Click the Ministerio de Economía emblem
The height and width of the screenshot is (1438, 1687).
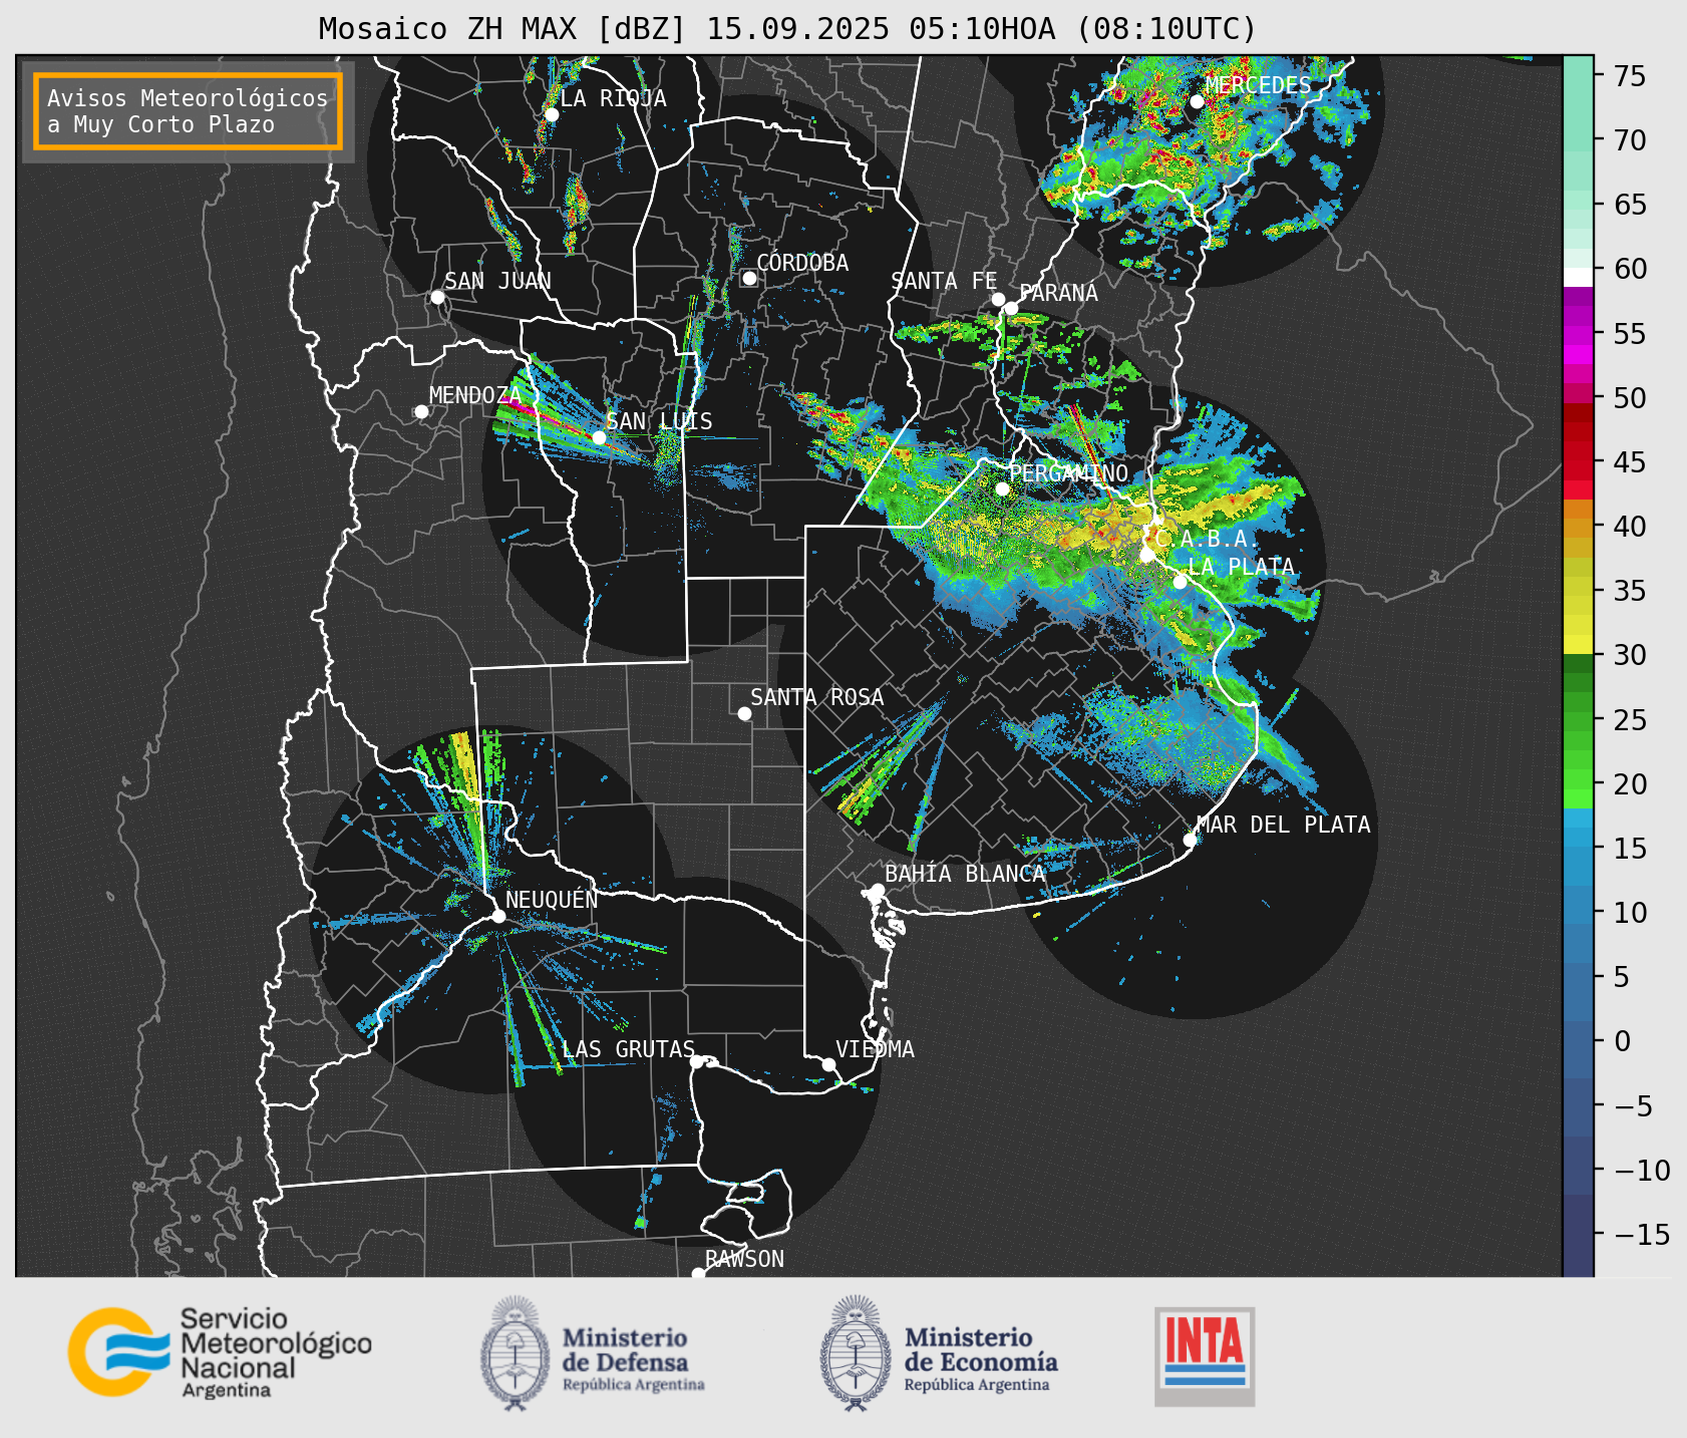click(855, 1353)
